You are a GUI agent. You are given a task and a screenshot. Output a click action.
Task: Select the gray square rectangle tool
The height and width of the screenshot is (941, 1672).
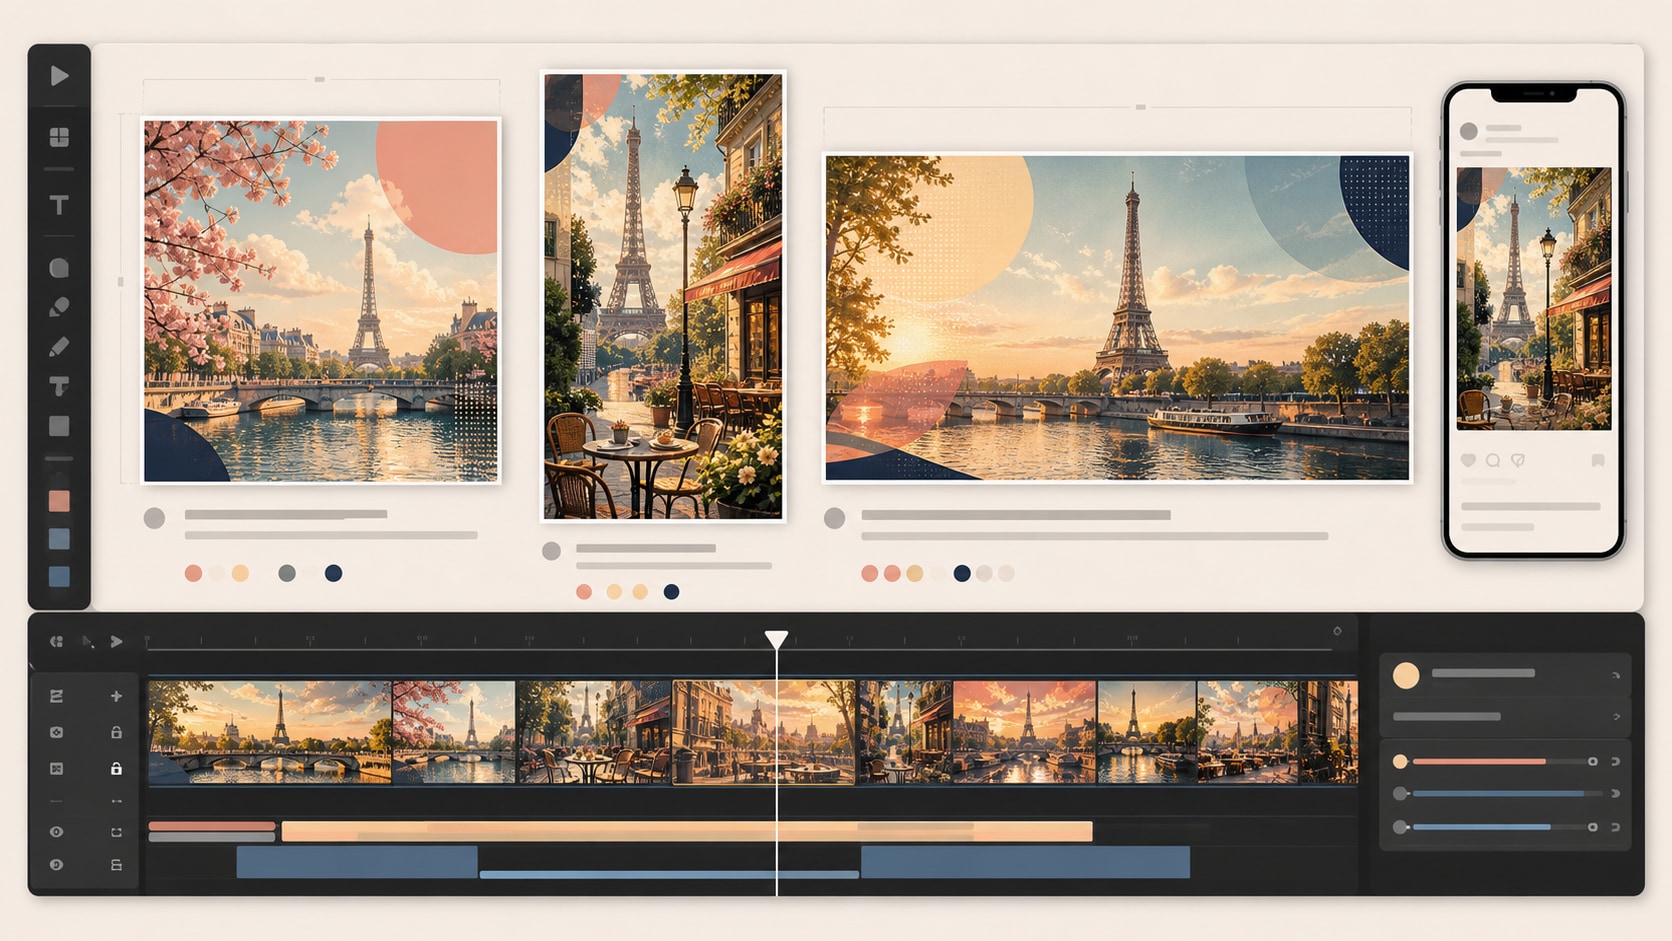[x=59, y=426]
